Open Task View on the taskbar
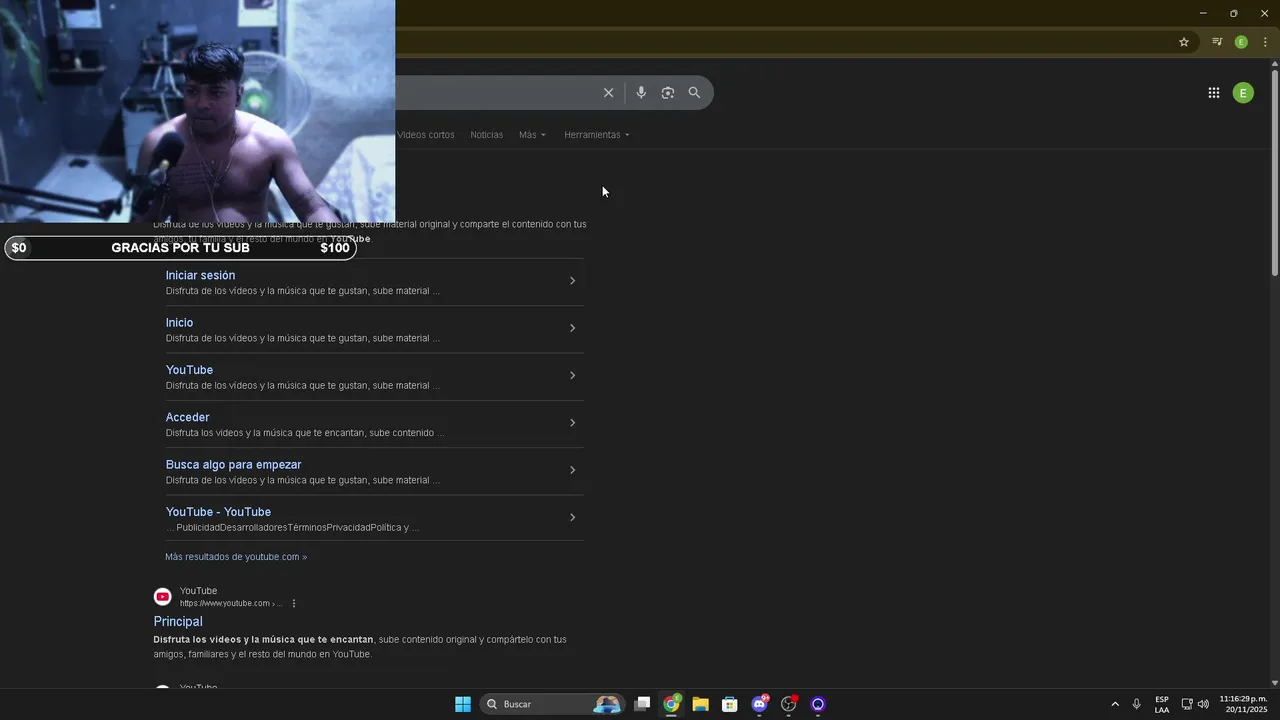The width and height of the screenshot is (1280, 720). click(x=642, y=704)
